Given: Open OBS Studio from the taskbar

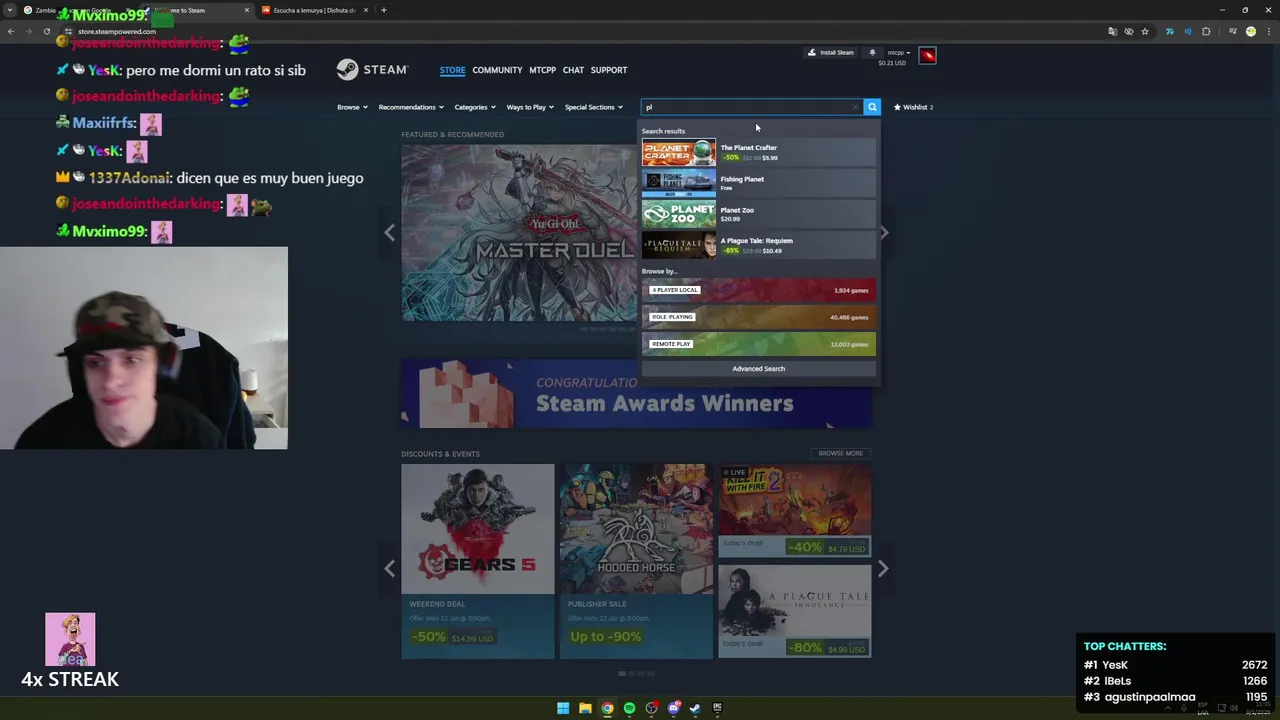Looking at the screenshot, I should click(x=651, y=708).
